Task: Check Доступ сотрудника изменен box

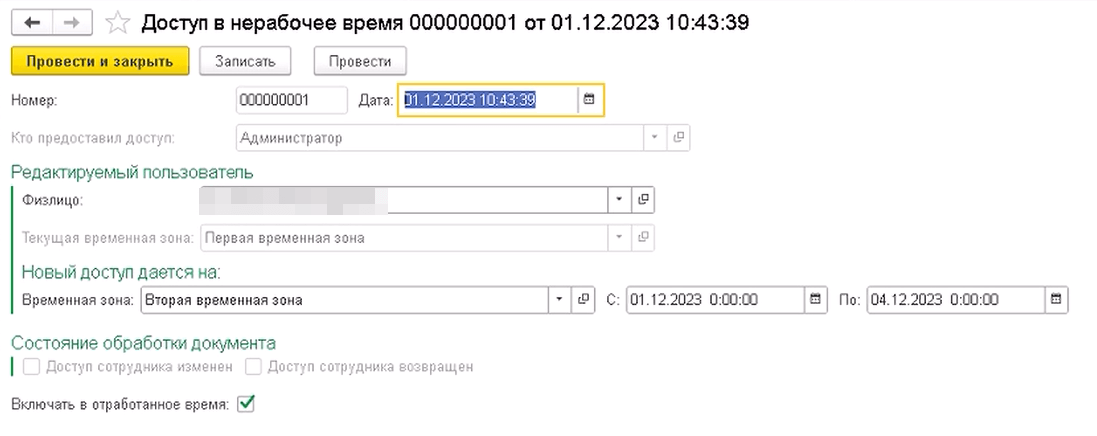Action: [31, 367]
